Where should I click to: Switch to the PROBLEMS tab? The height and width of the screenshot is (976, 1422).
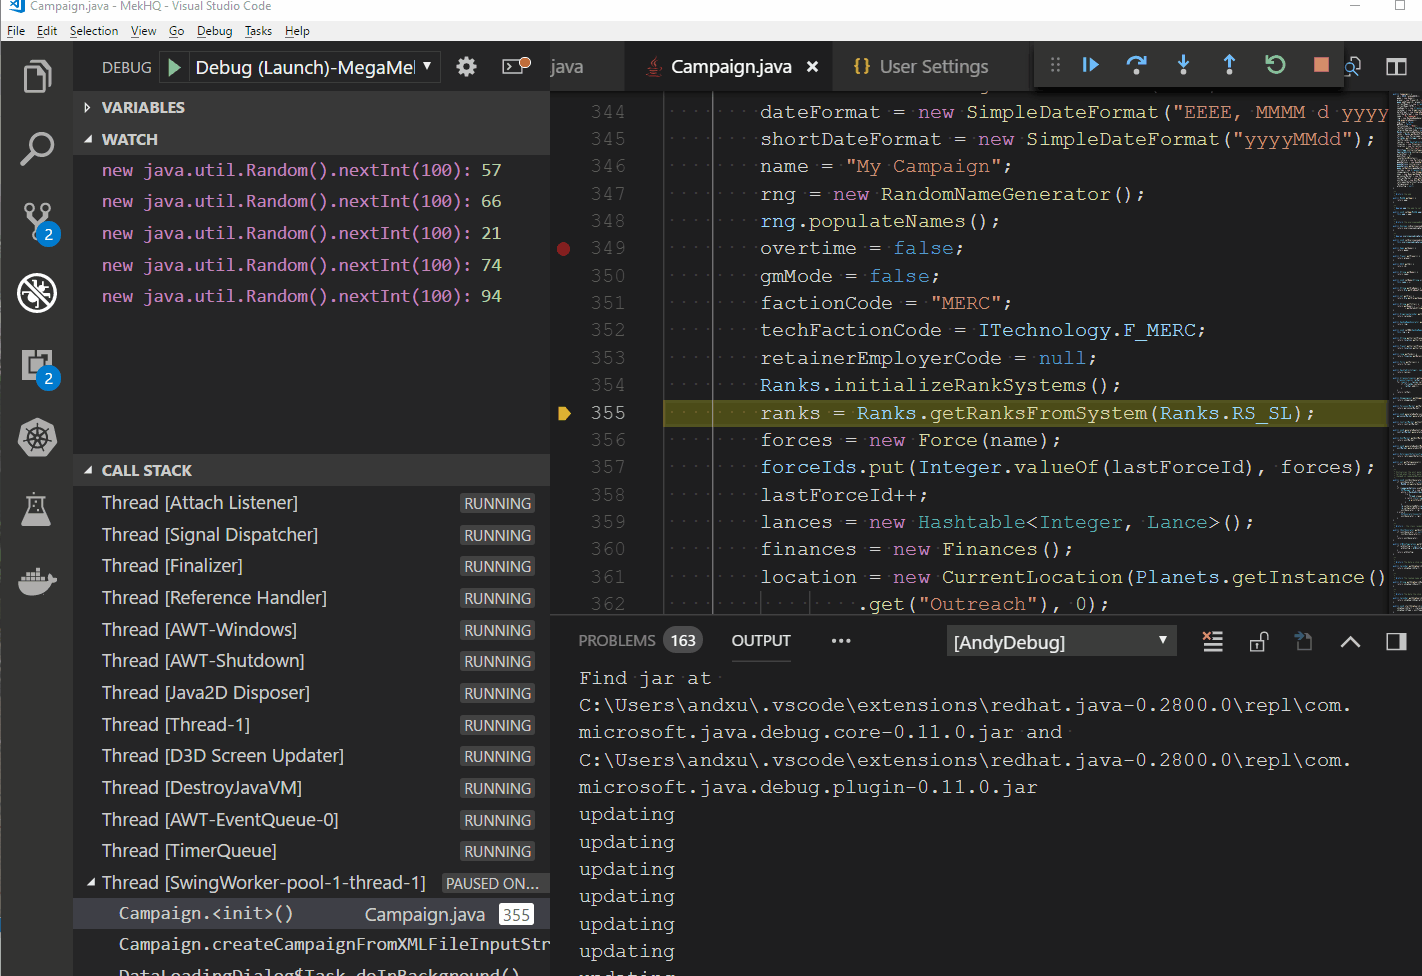point(617,640)
